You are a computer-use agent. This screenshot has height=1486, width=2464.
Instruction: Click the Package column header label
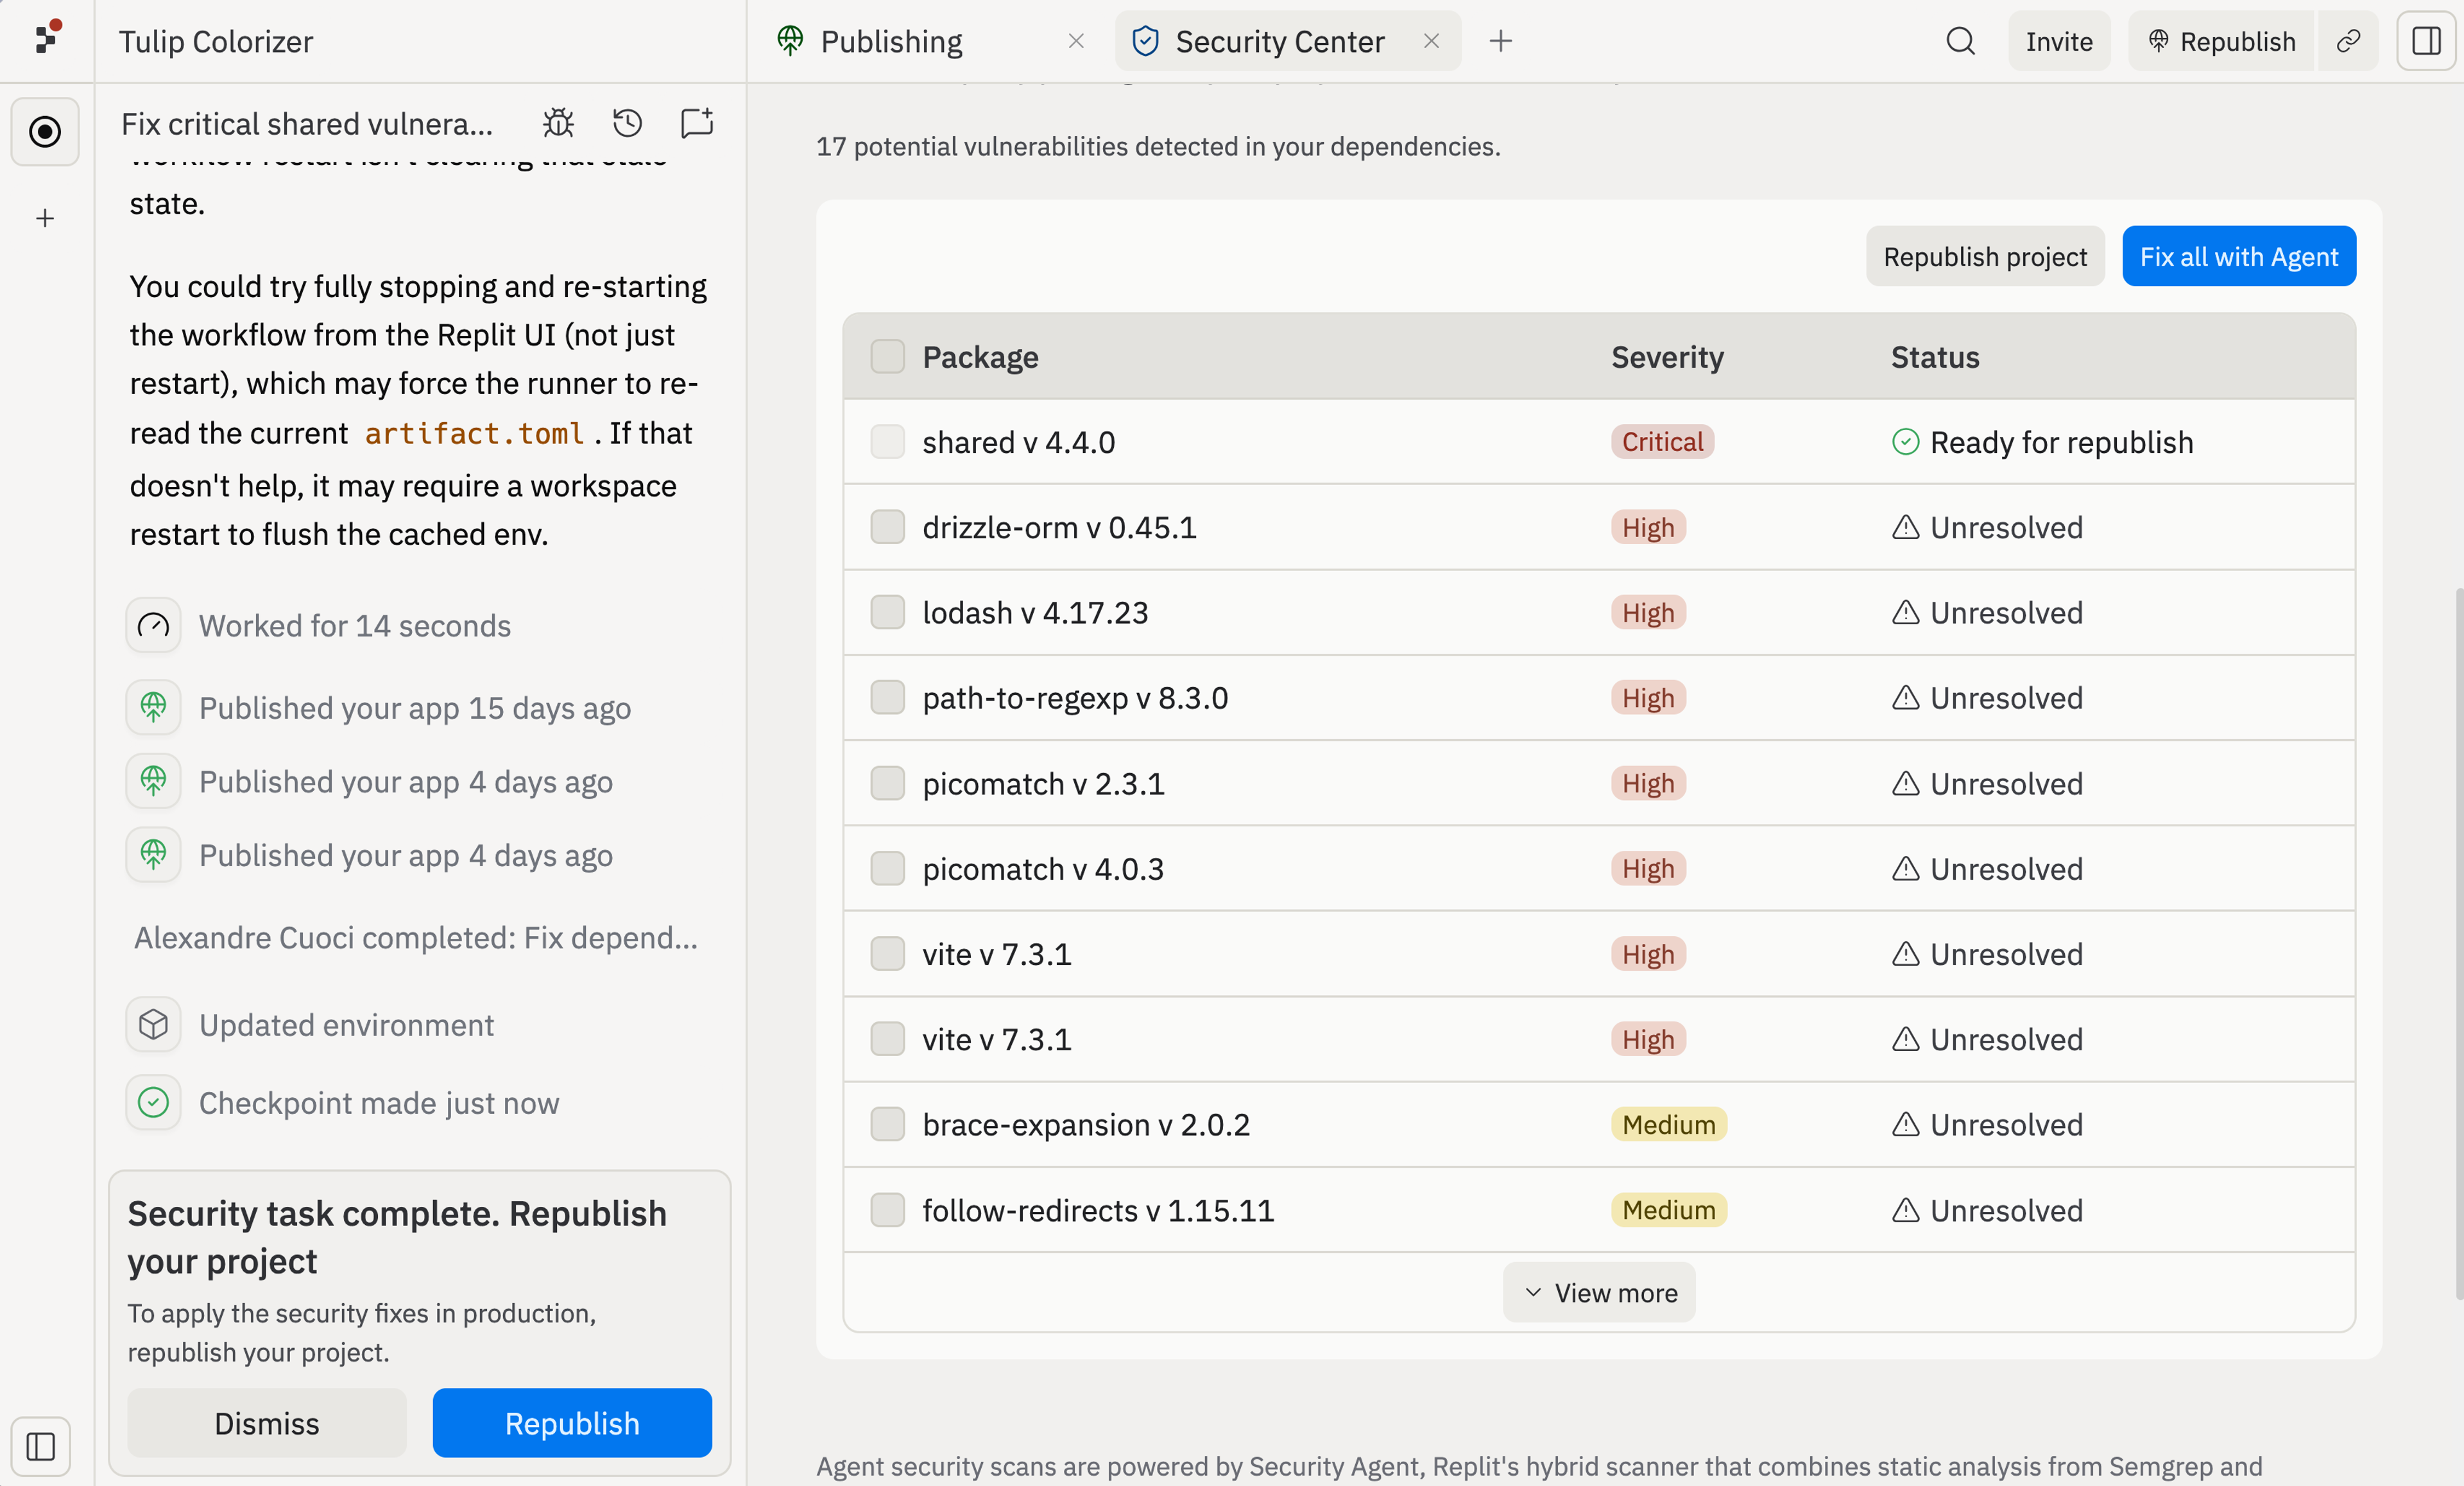(x=980, y=357)
